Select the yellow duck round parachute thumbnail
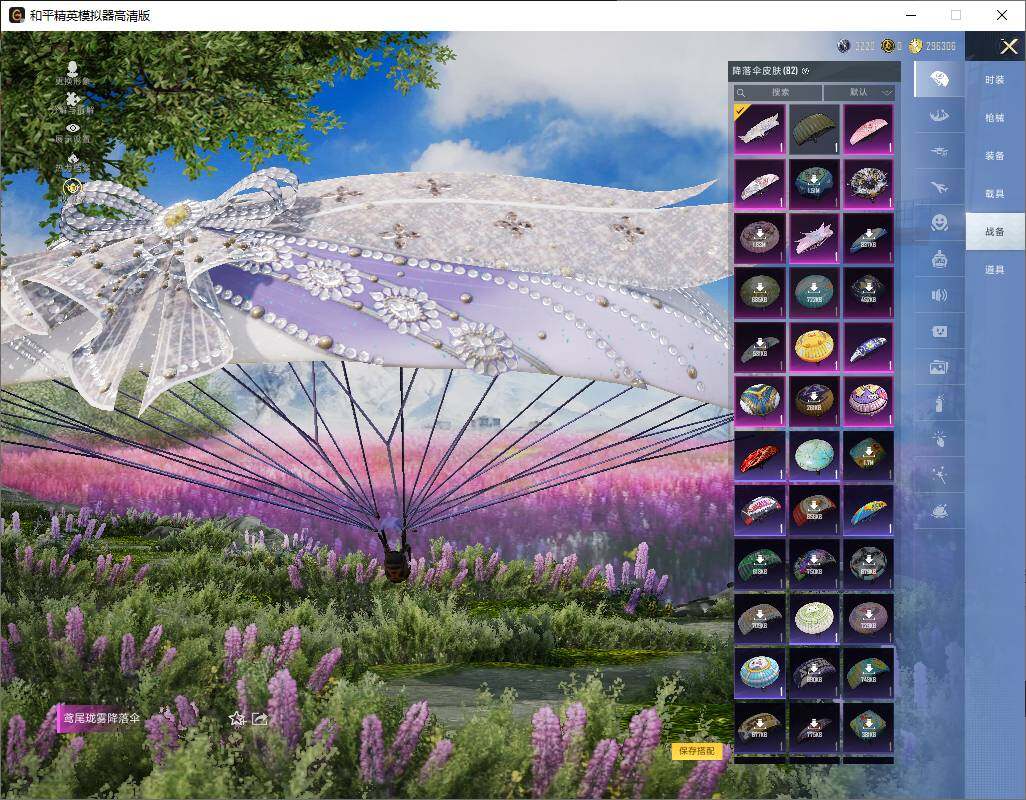The width and height of the screenshot is (1026, 800). coord(814,347)
